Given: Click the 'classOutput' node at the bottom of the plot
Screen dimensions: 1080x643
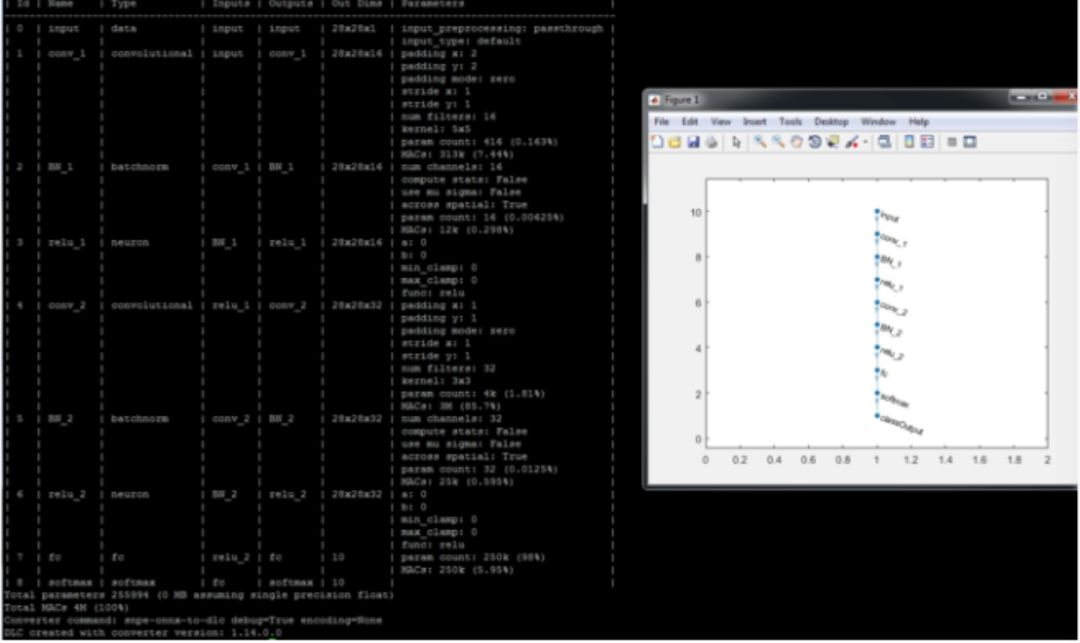Looking at the screenshot, I should point(877,416).
